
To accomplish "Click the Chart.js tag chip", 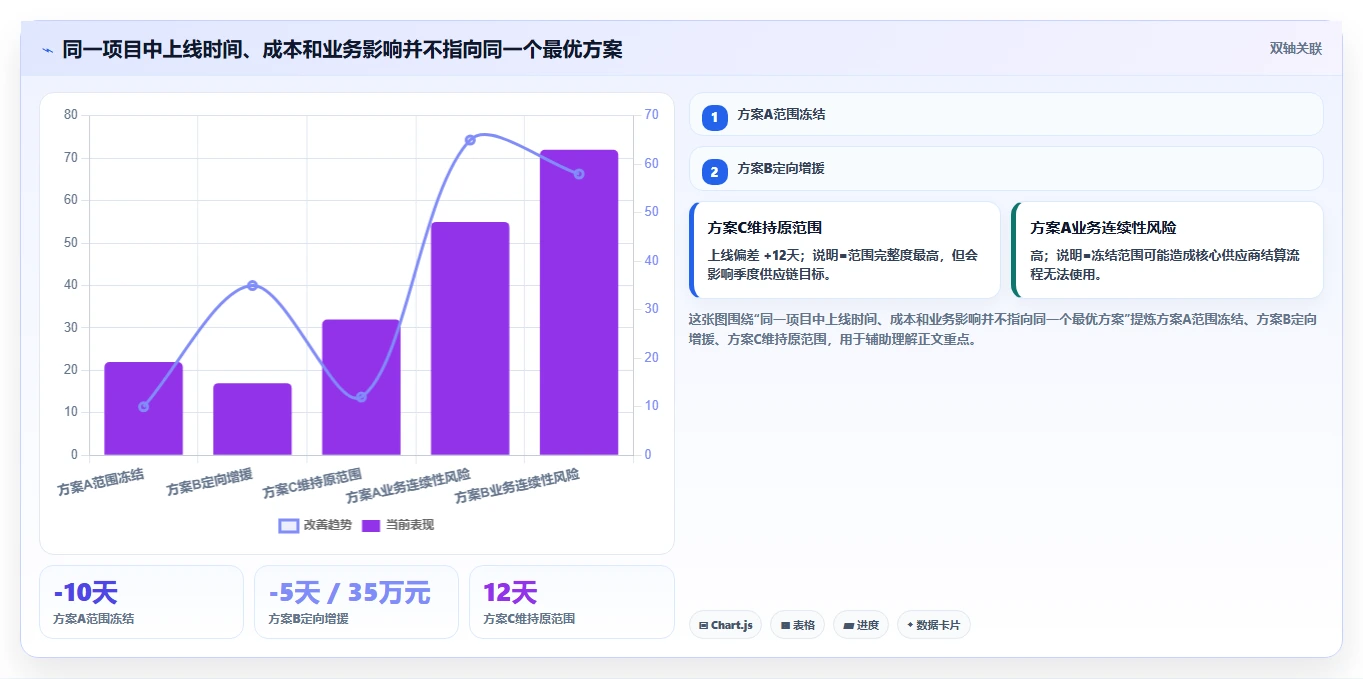I will tap(726, 625).
